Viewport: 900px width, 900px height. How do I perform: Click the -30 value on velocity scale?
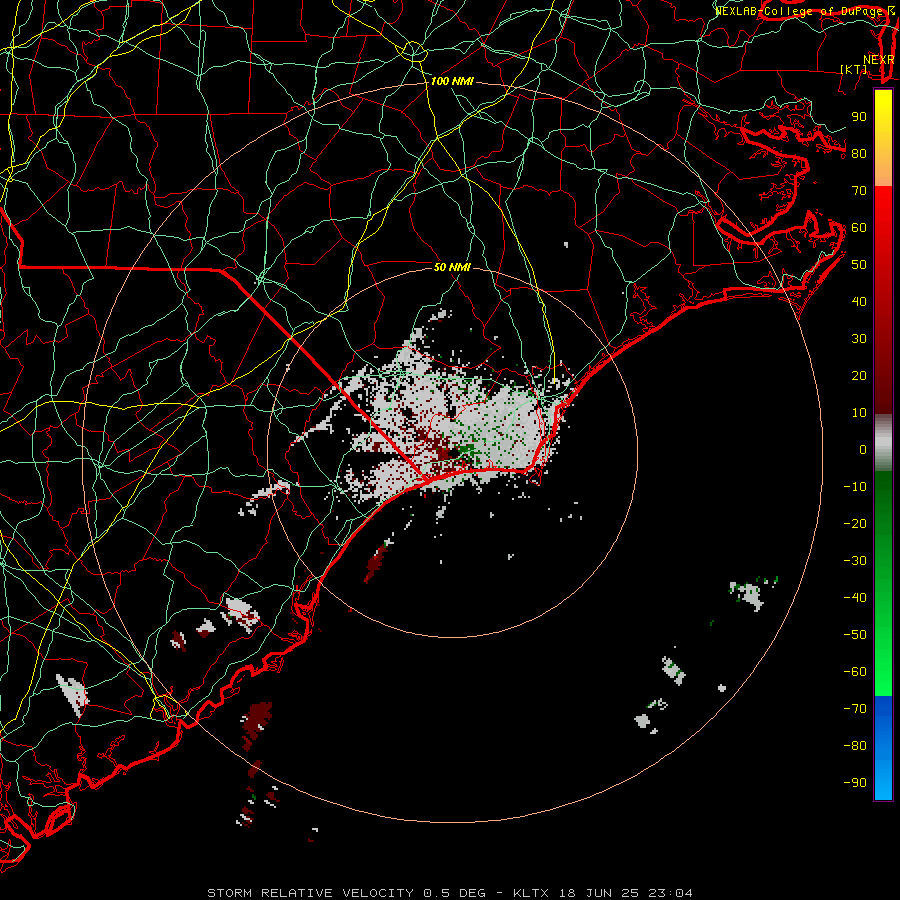tap(855, 561)
